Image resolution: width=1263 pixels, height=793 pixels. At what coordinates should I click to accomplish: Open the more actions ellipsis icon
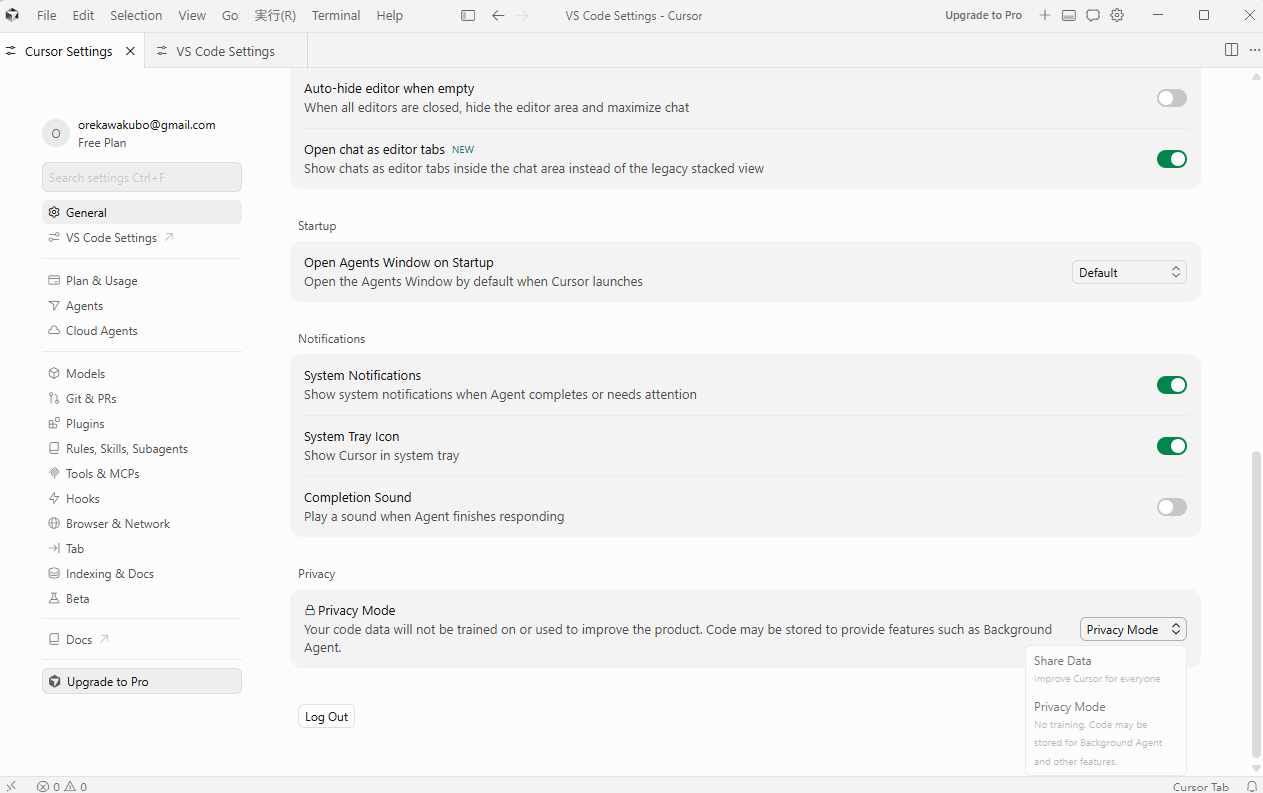pos(1254,50)
